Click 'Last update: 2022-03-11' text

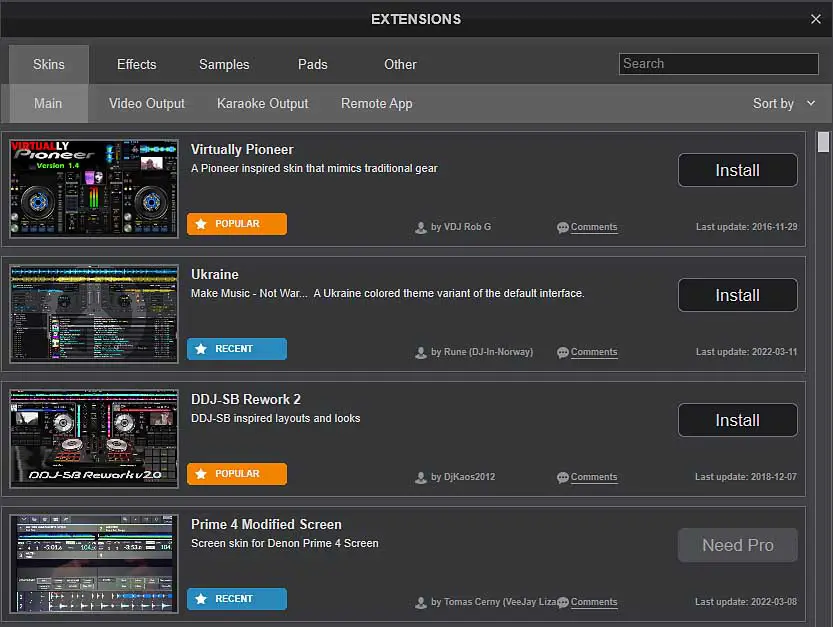click(746, 352)
